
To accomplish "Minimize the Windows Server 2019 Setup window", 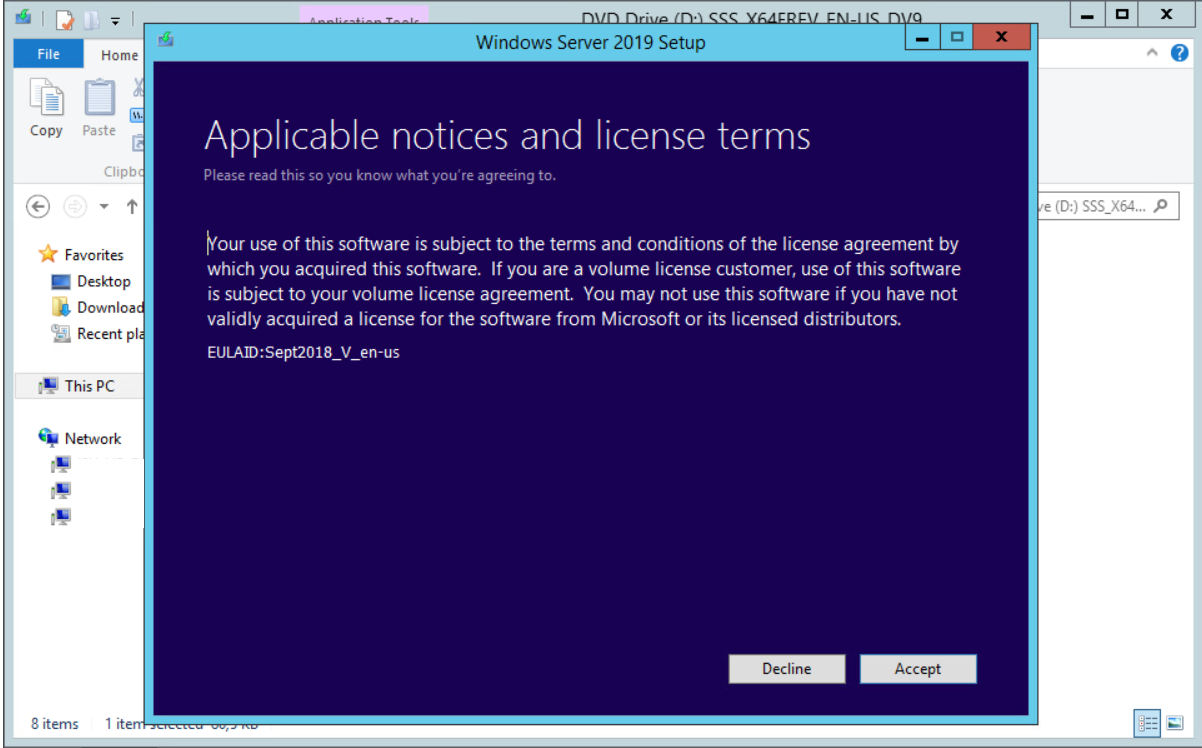I will point(923,38).
